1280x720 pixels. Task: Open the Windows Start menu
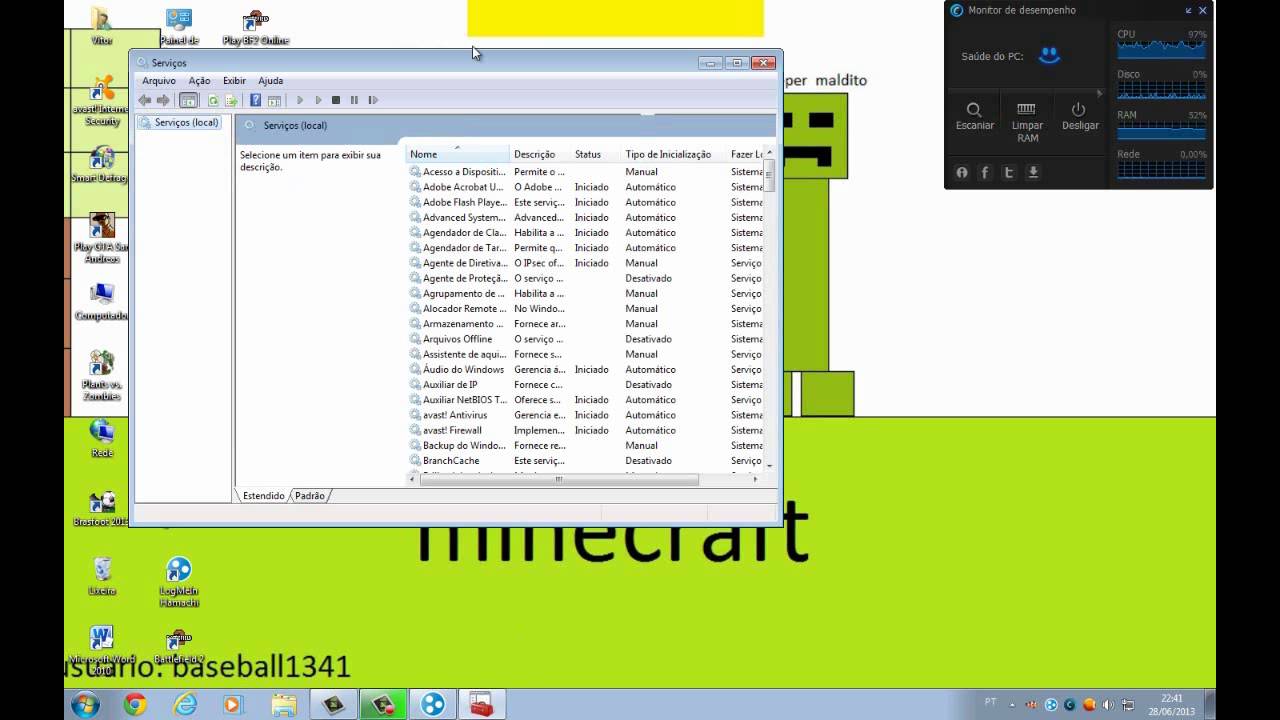click(x=85, y=704)
